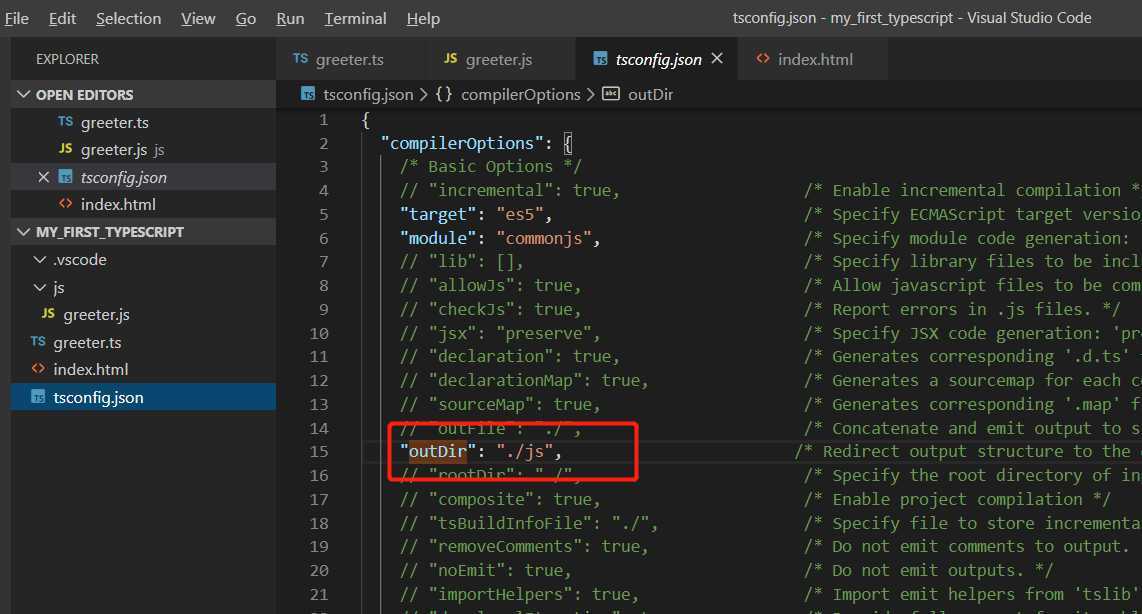The height and width of the screenshot is (614, 1142).
Task: Click the commented "noEmit" option line
Action: [x=486, y=570]
